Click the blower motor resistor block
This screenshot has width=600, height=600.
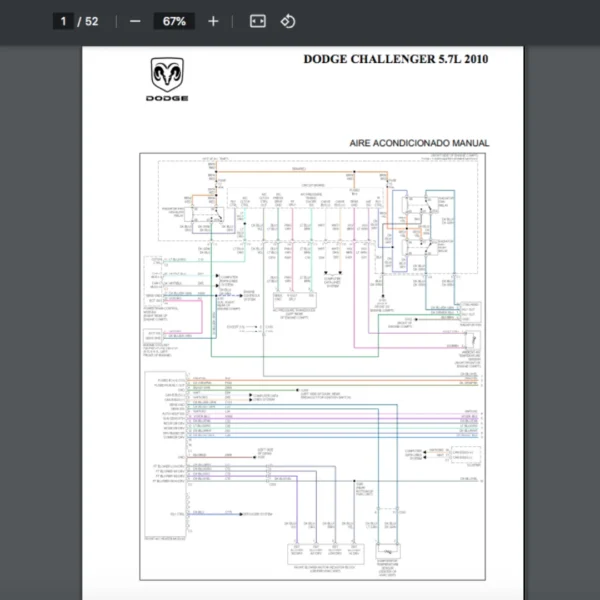[x=316, y=548]
